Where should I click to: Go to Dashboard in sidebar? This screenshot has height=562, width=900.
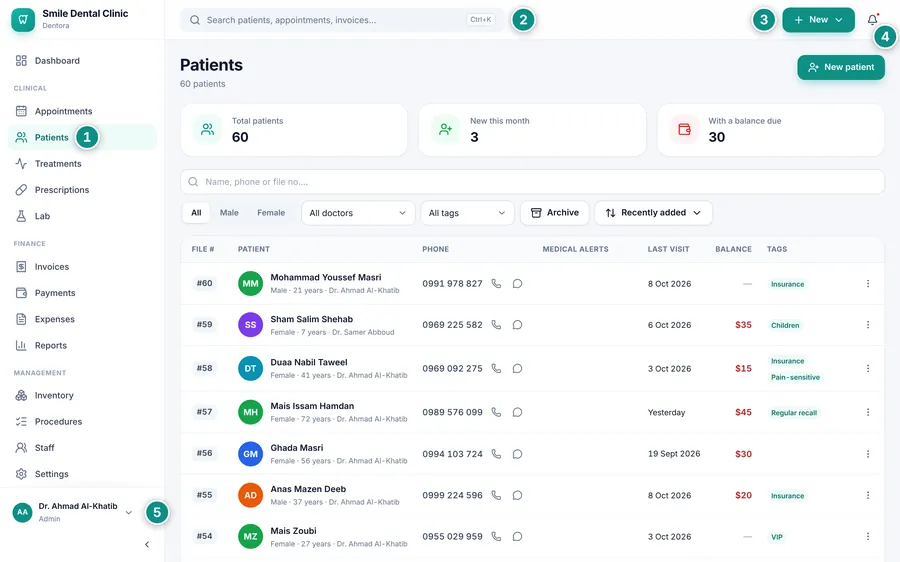point(82,61)
